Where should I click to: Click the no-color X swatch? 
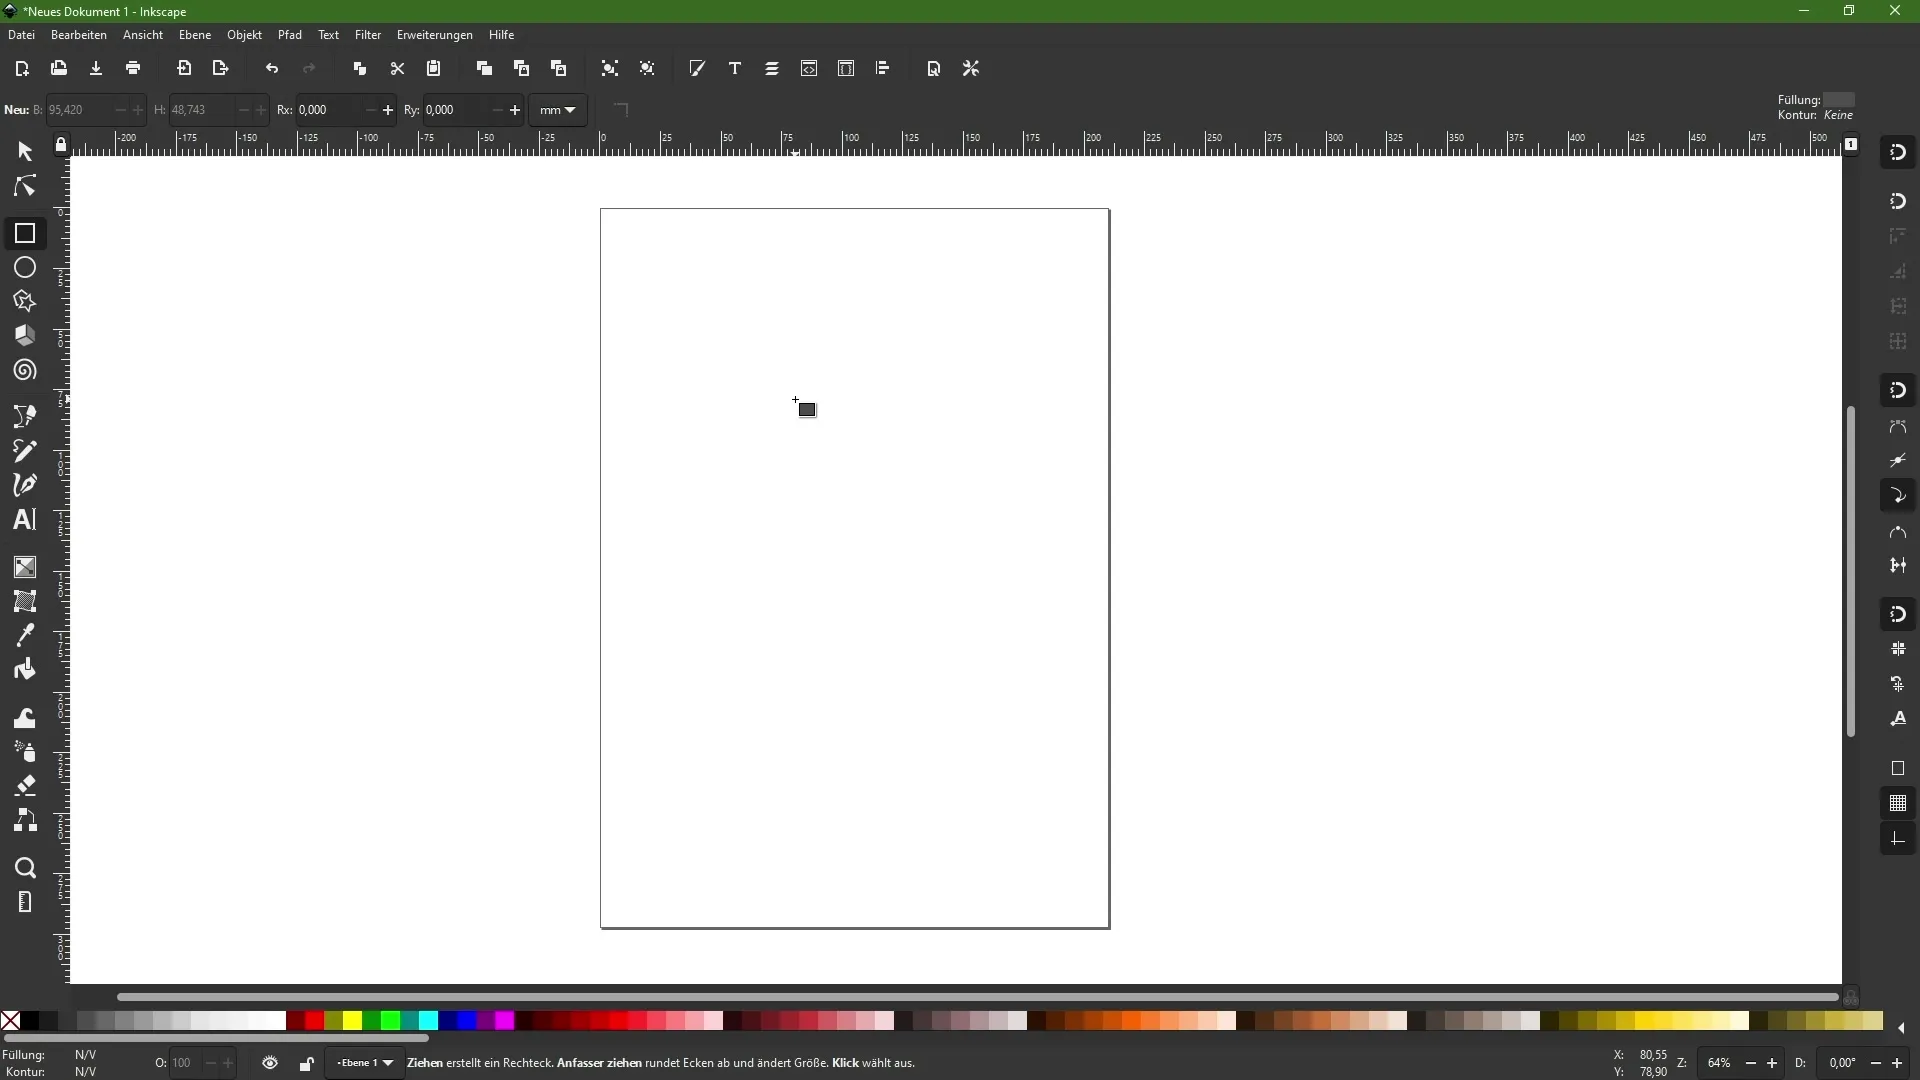10,1021
